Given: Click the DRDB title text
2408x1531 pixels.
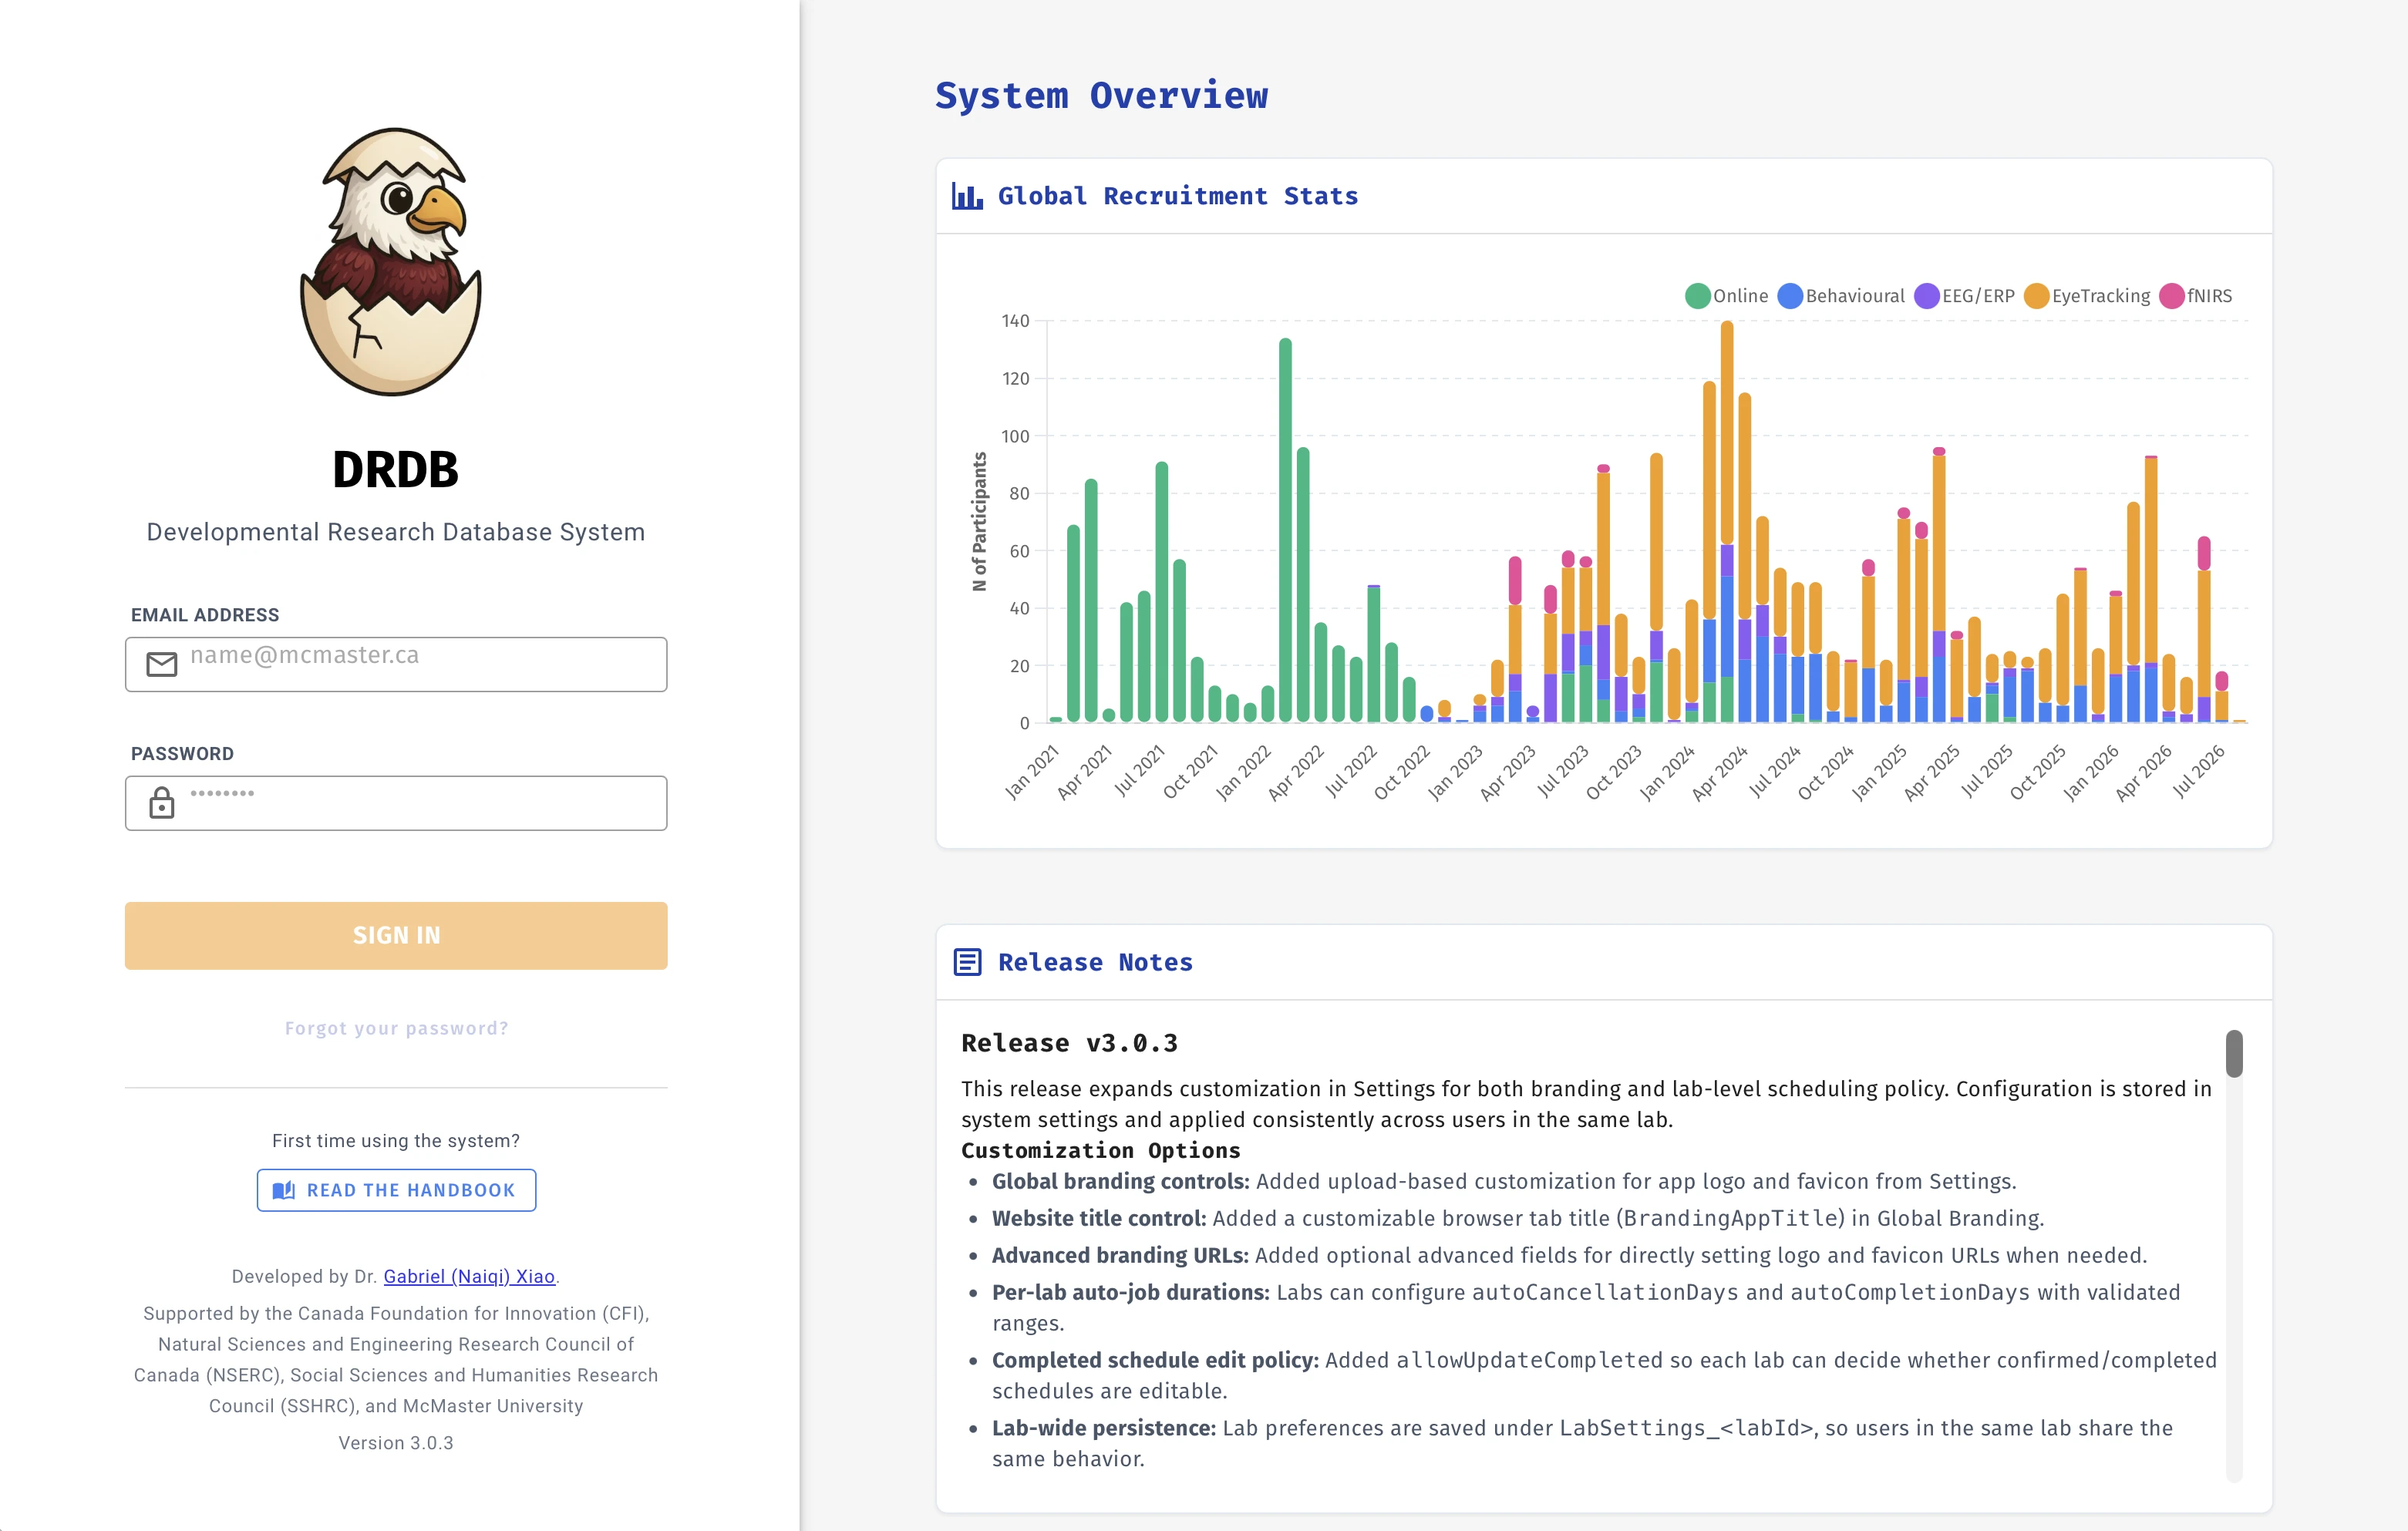Looking at the screenshot, I should click(396, 470).
